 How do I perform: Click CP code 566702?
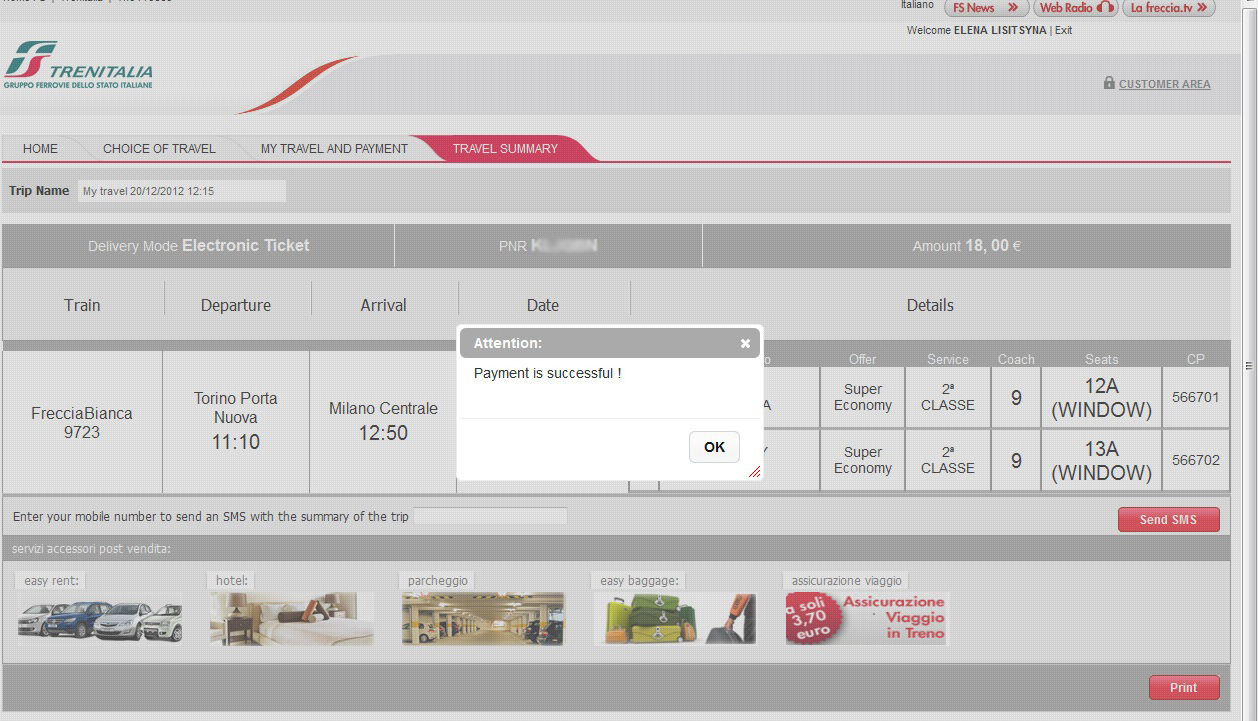(x=1196, y=460)
